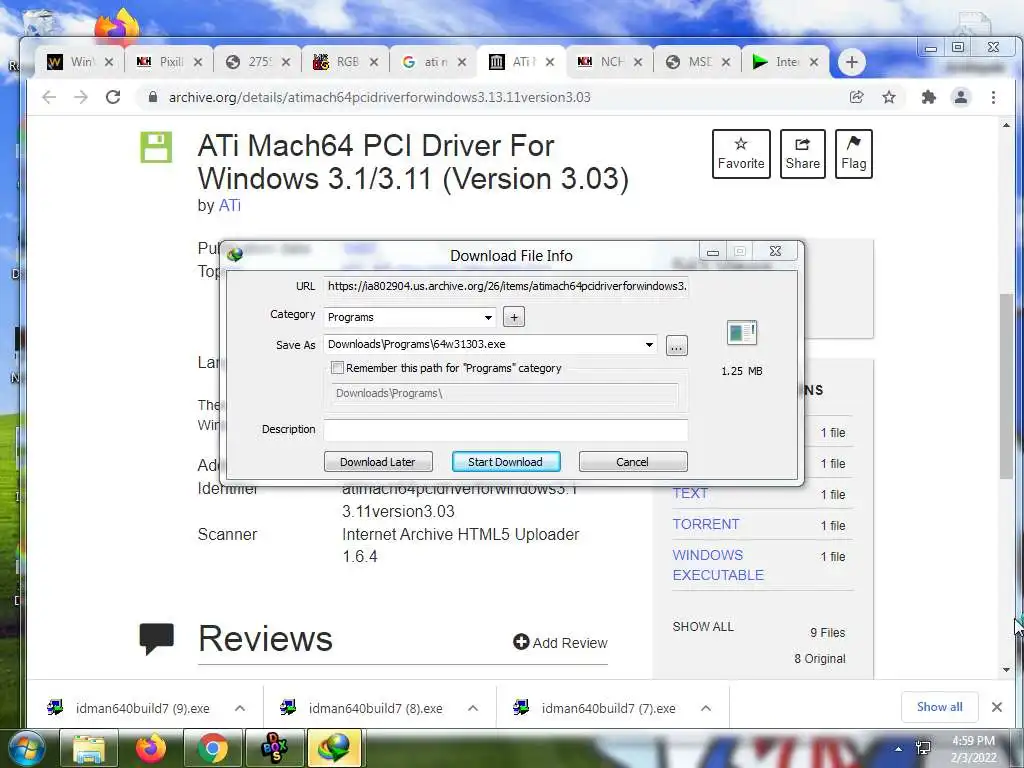Show hidden system tray icons
This screenshot has width=1024, height=768.
(x=899, y=748)
